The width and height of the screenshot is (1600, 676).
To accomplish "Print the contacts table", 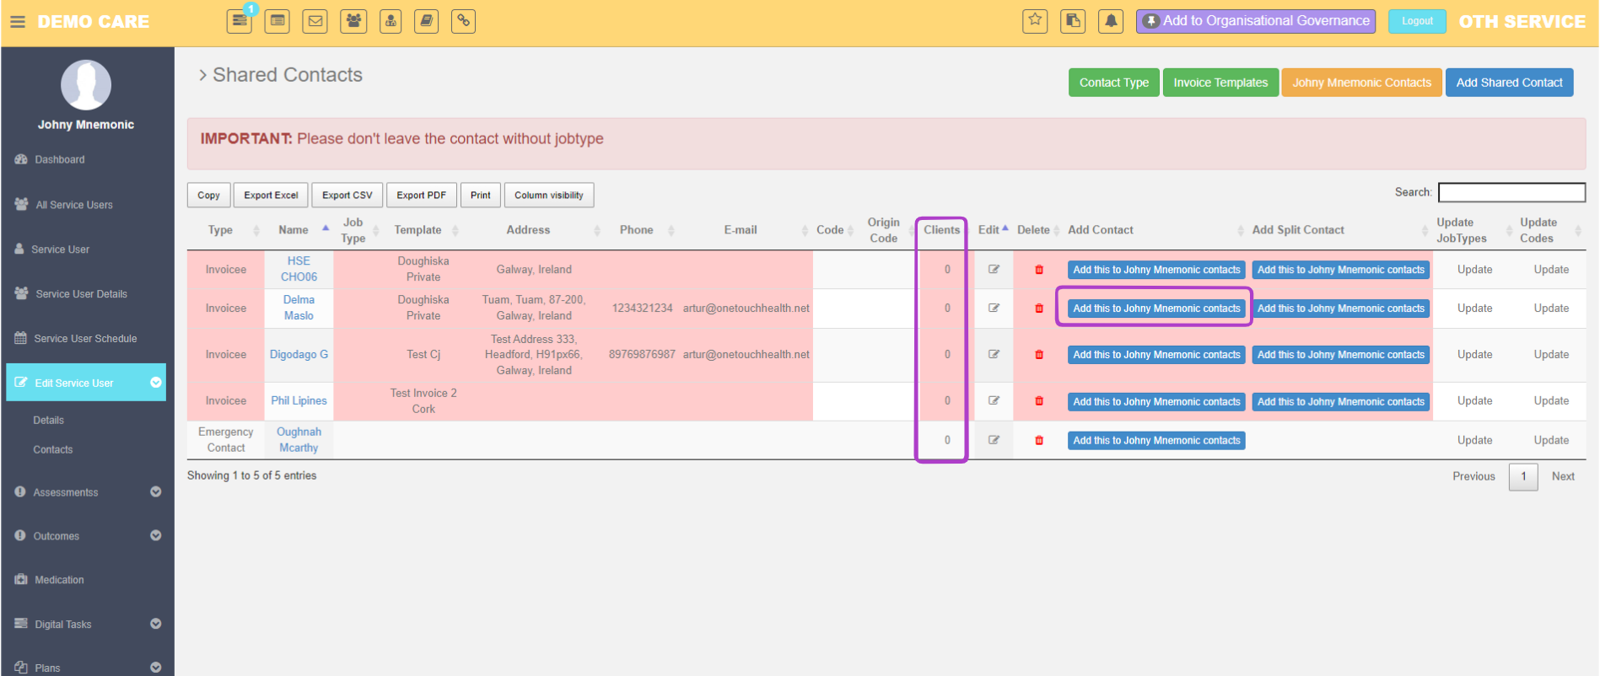I will tap(481, 195).
